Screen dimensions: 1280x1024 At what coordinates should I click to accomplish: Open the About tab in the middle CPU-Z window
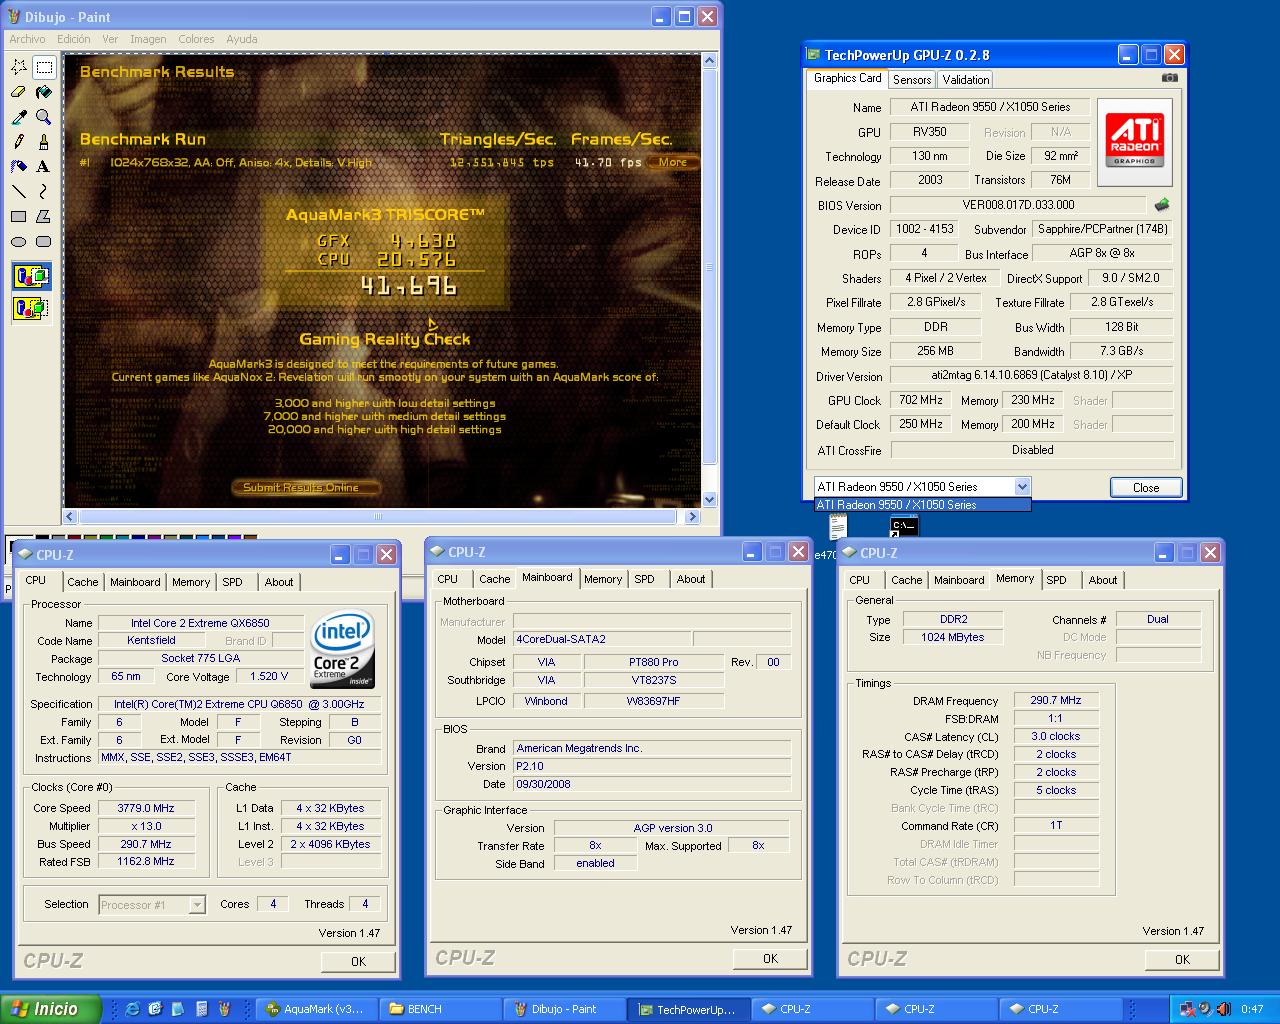click(691, 579)
